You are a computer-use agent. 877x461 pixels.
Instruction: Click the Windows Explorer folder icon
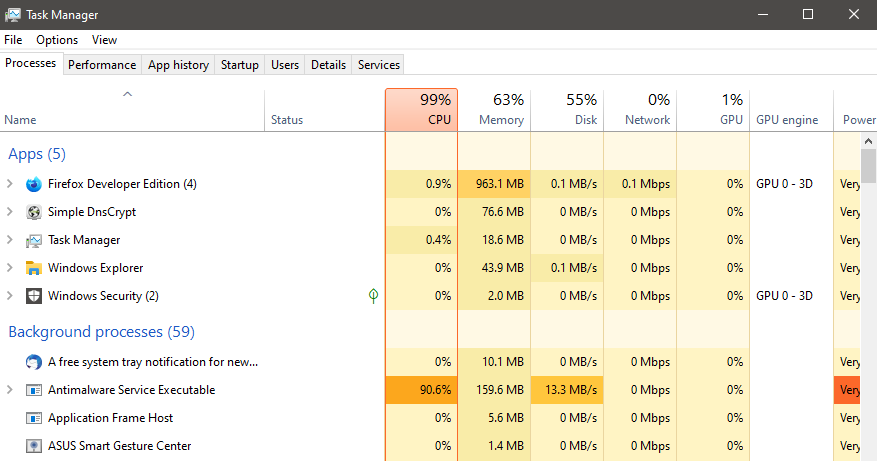[x=33, y=268]
